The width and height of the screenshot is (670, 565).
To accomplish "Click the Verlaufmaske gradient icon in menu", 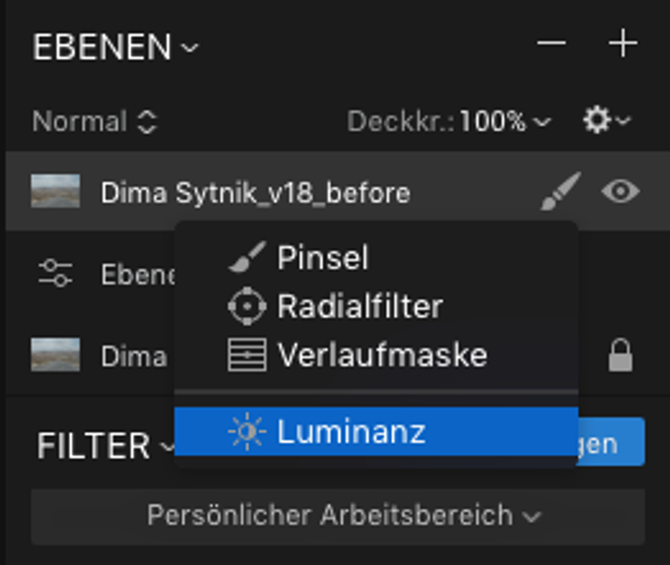I will (247, 355).
